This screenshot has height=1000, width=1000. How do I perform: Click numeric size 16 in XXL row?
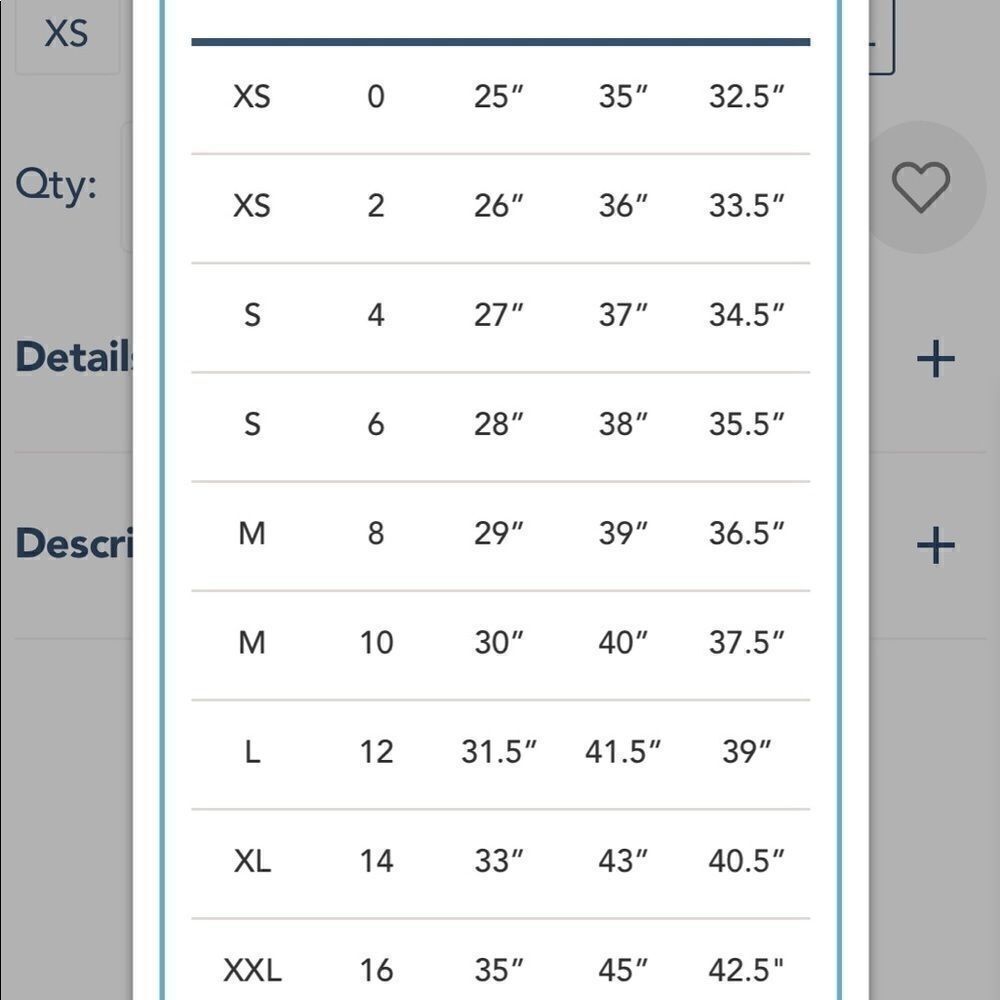coord(376,969)
